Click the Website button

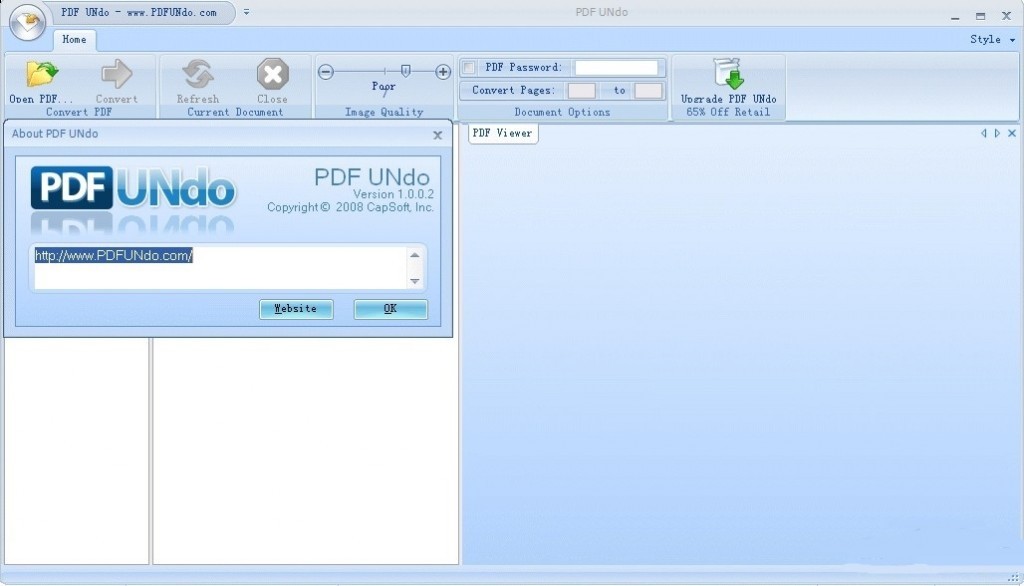[x=296, y=309]
